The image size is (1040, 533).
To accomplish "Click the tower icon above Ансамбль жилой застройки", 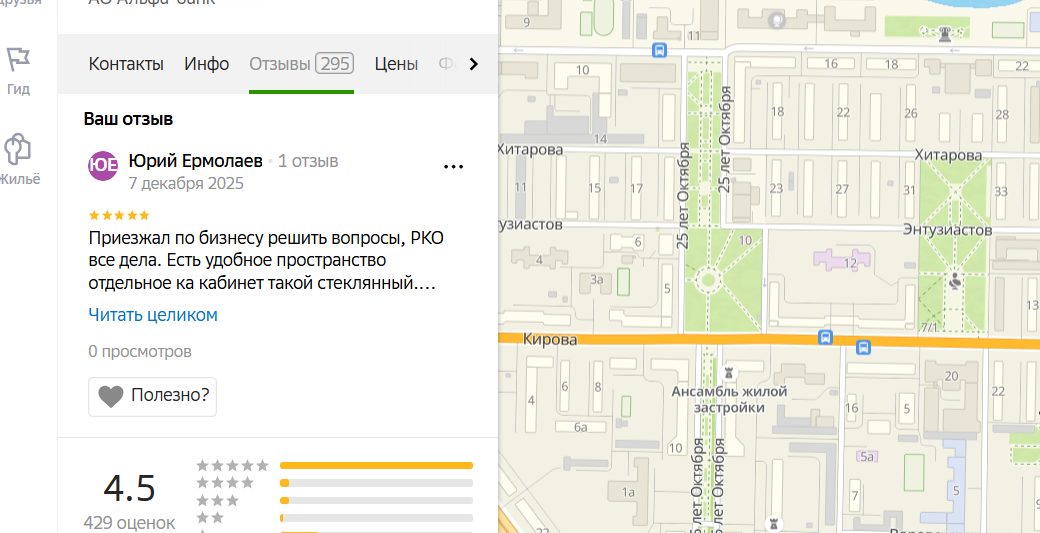I will click(730, 372).
